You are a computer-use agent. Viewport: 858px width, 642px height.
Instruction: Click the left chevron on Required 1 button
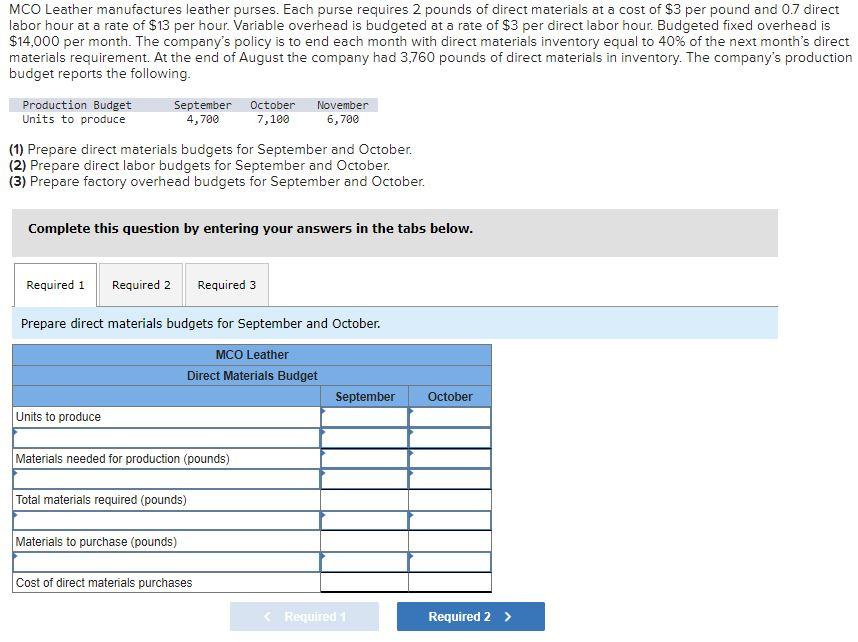[x=267, y=616]
